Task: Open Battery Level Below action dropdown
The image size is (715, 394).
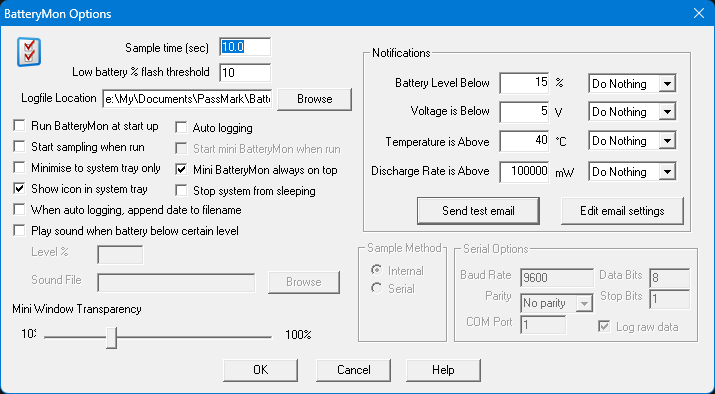Action: pyautogui.click(x=667, y=84)
